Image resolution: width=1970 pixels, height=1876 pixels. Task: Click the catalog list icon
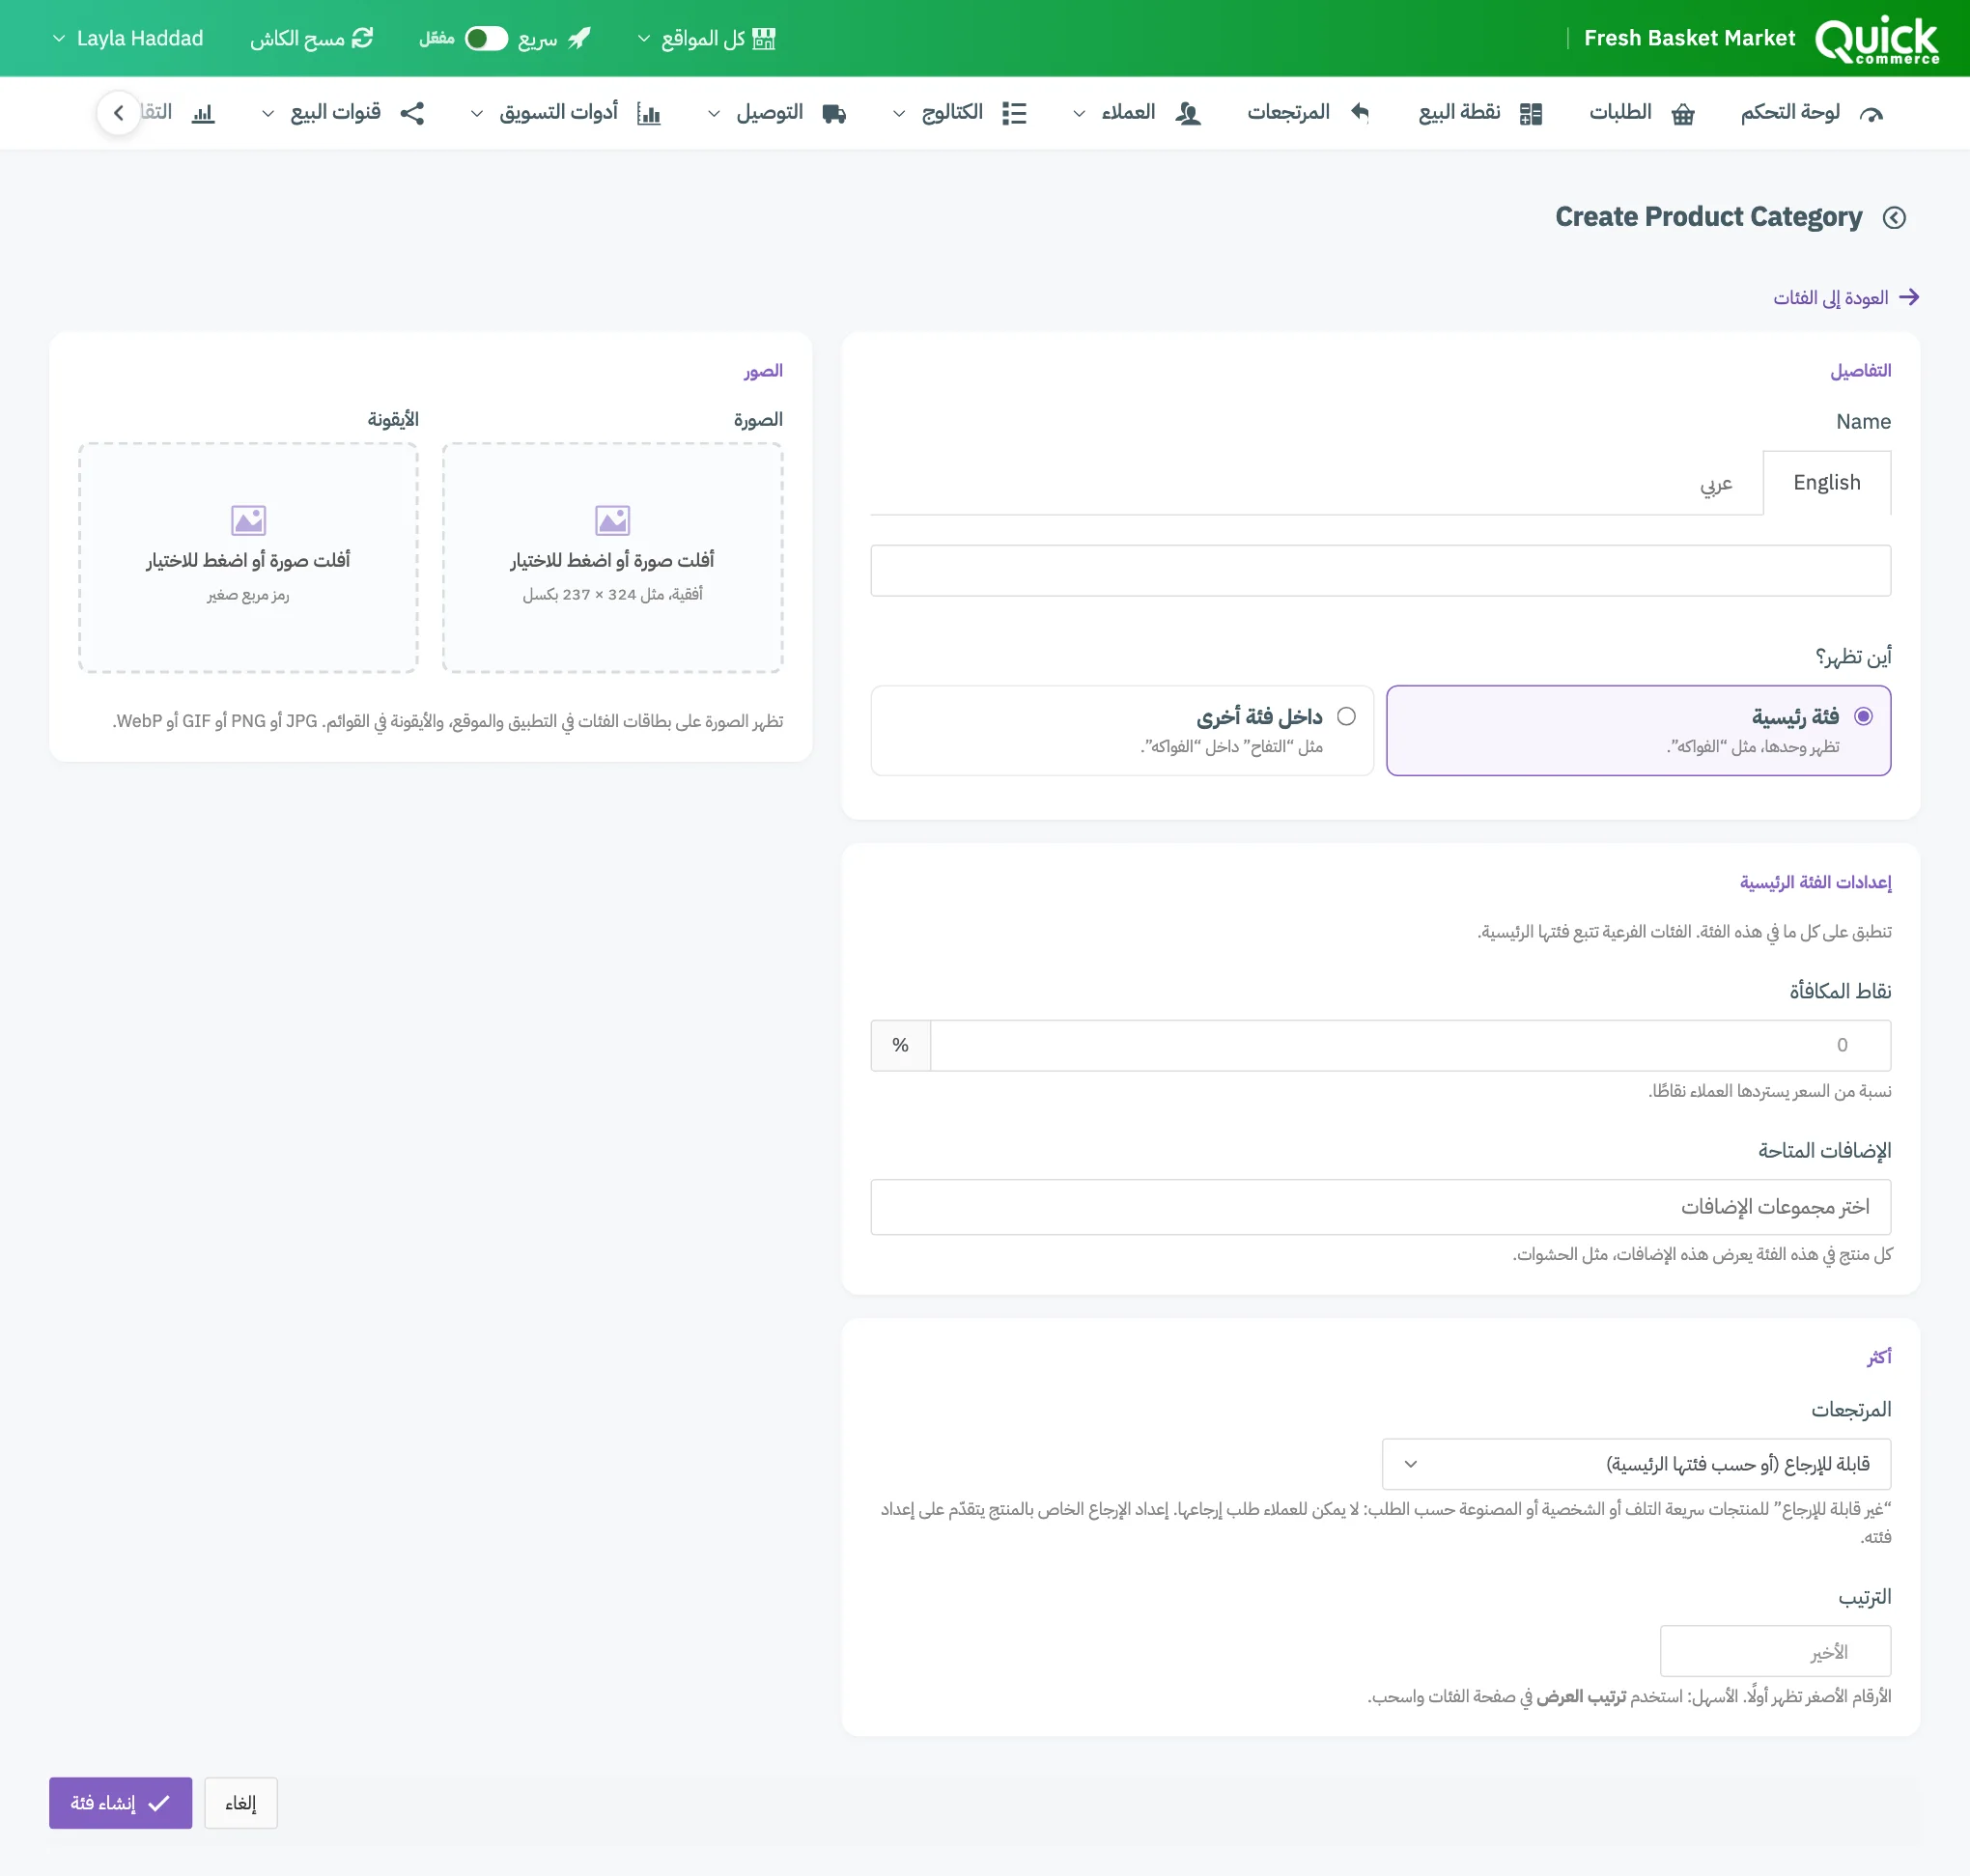(x=1014, y=113)
